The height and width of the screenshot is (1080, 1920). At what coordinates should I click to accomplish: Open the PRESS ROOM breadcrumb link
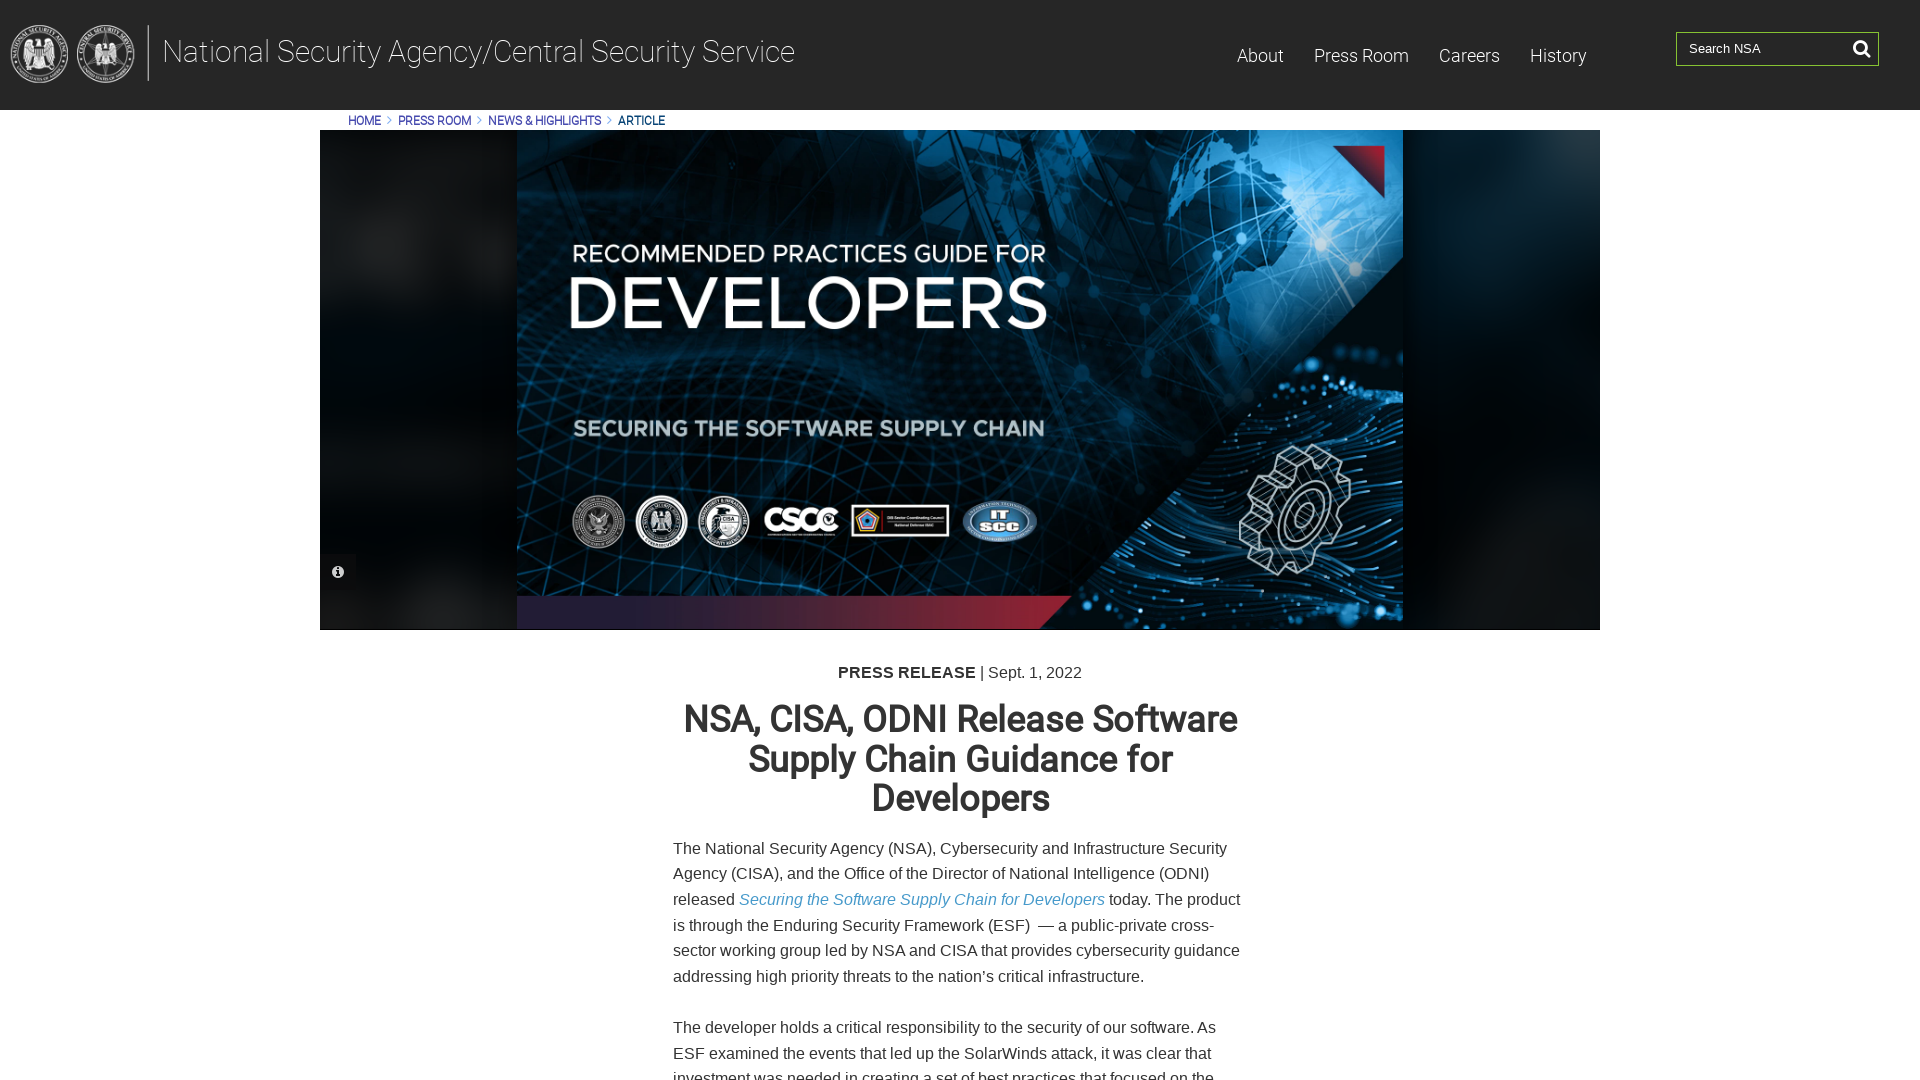point(434,120)
